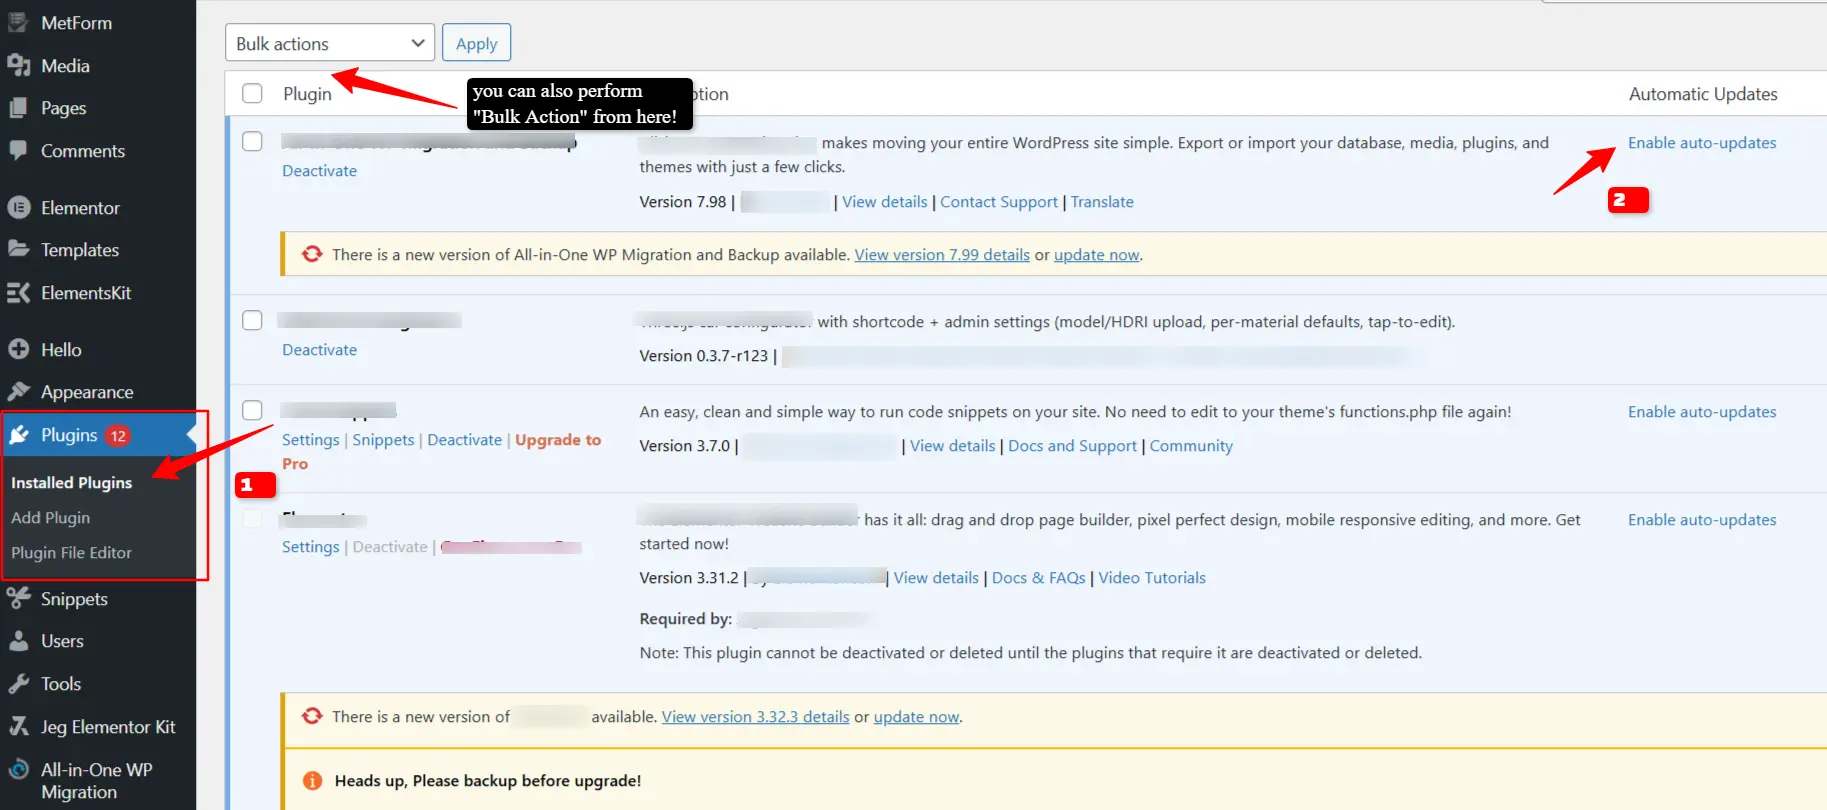Open Settings for the code snippets plugin
The image size is (1827, 810).
tap(310, 440)
